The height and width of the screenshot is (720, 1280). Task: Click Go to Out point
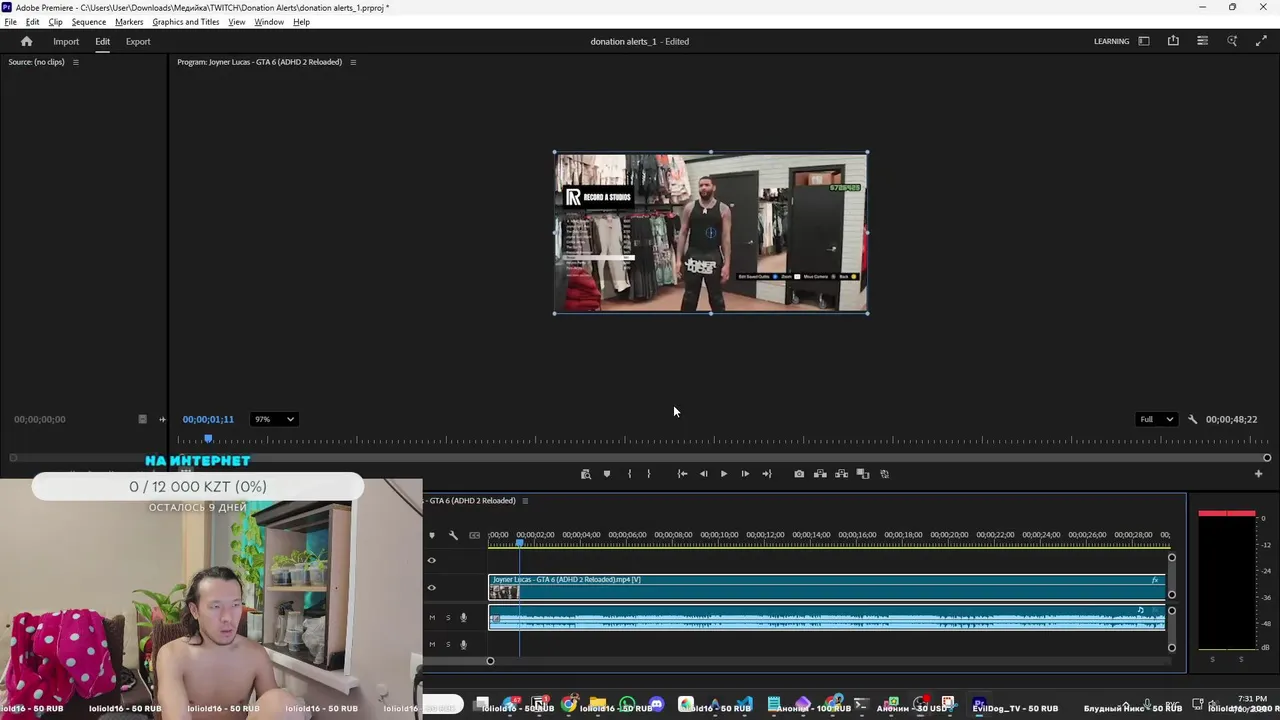pos(767,474)
